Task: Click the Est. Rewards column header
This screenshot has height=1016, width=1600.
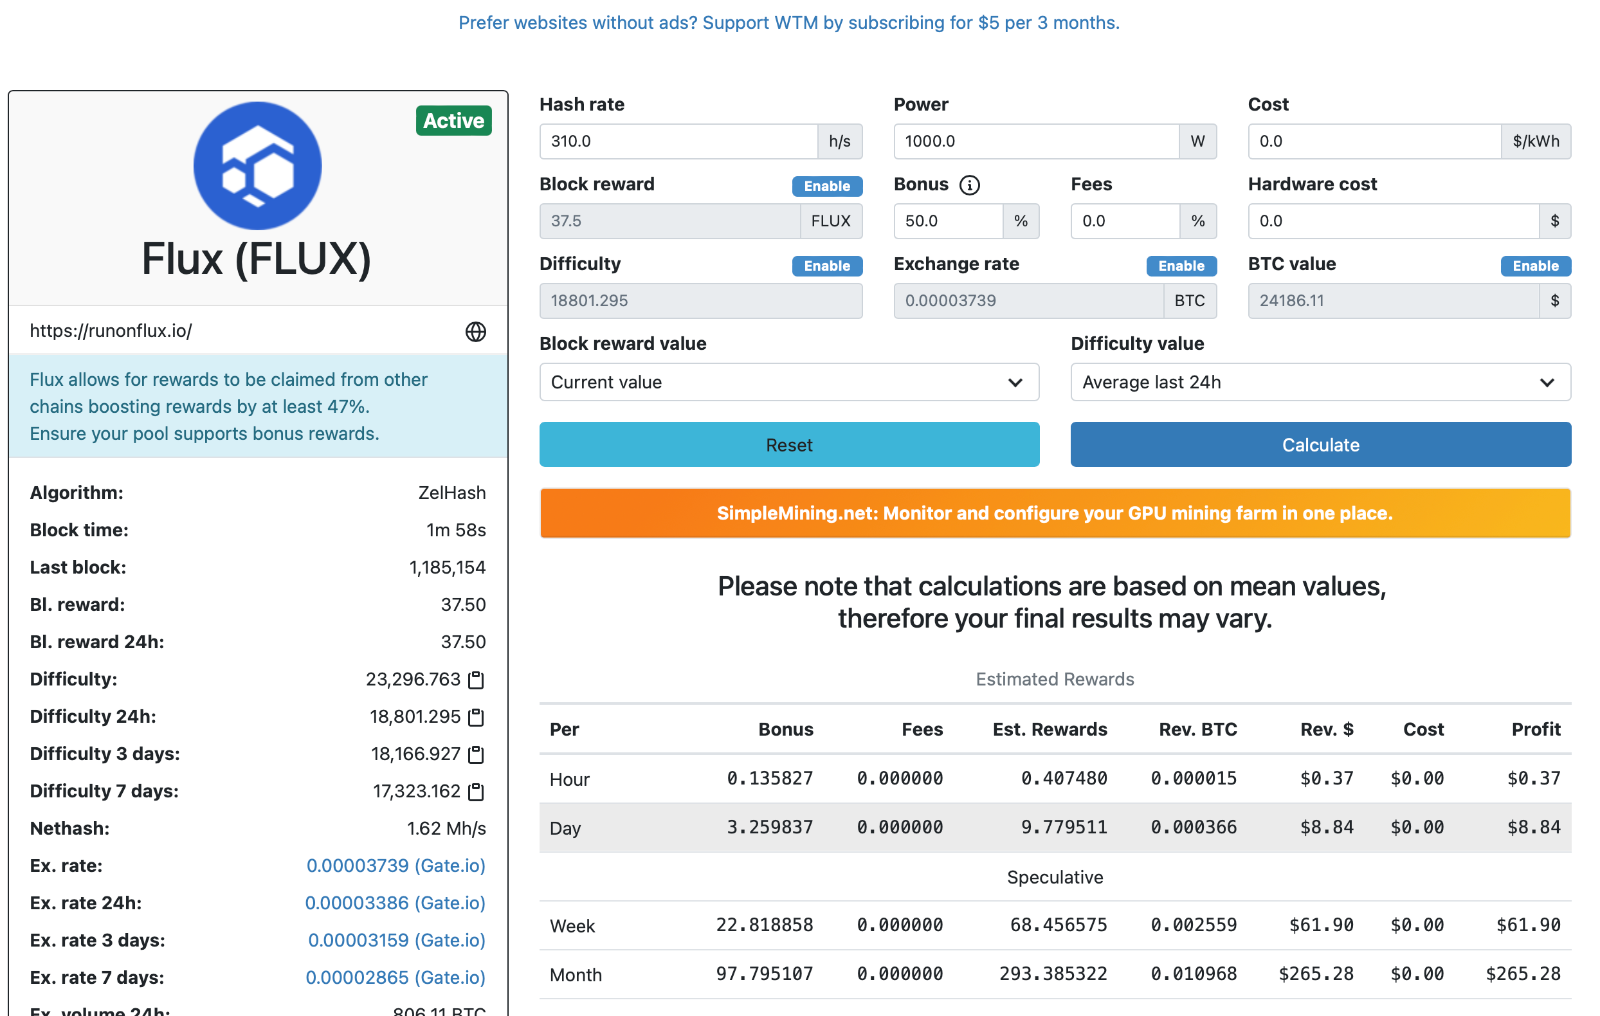Action: coord(1050,730)
